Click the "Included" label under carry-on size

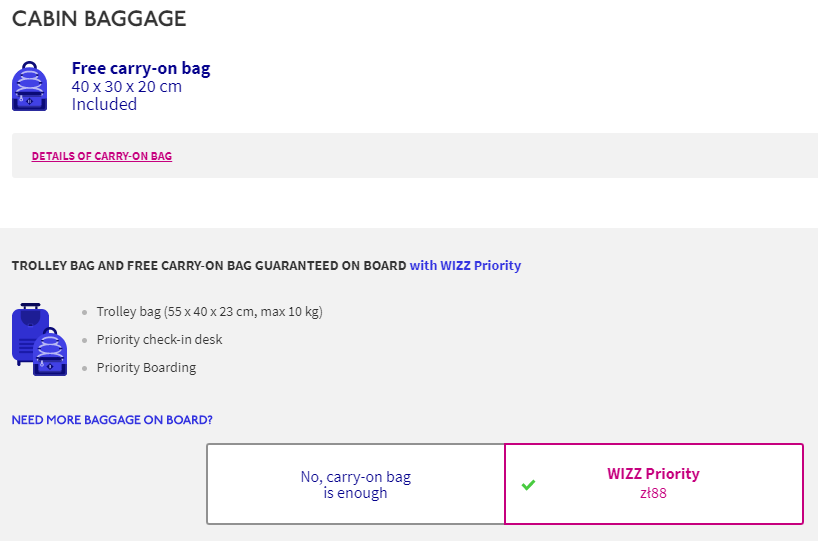pyautogui.click(x=104, y=104)
